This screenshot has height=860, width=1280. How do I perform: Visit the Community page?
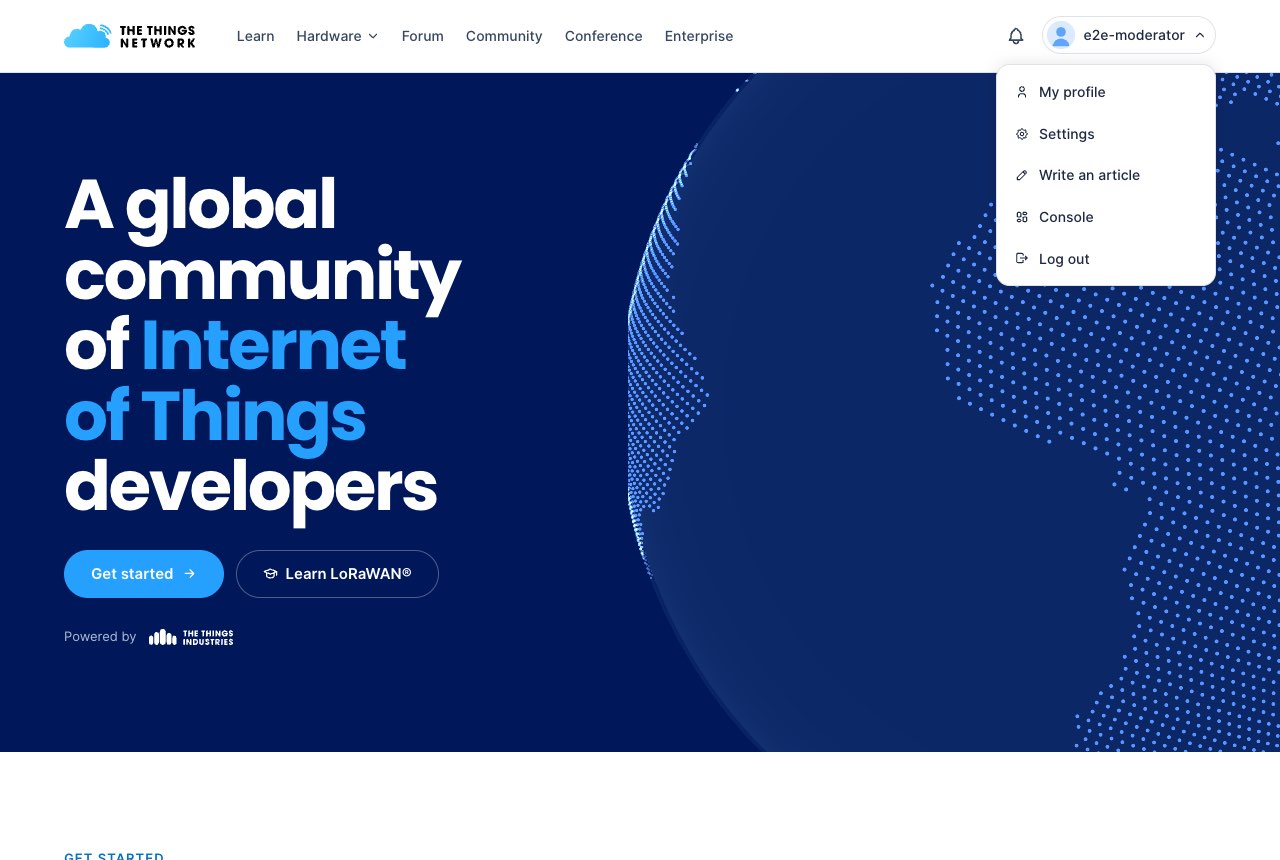[504, 36]
